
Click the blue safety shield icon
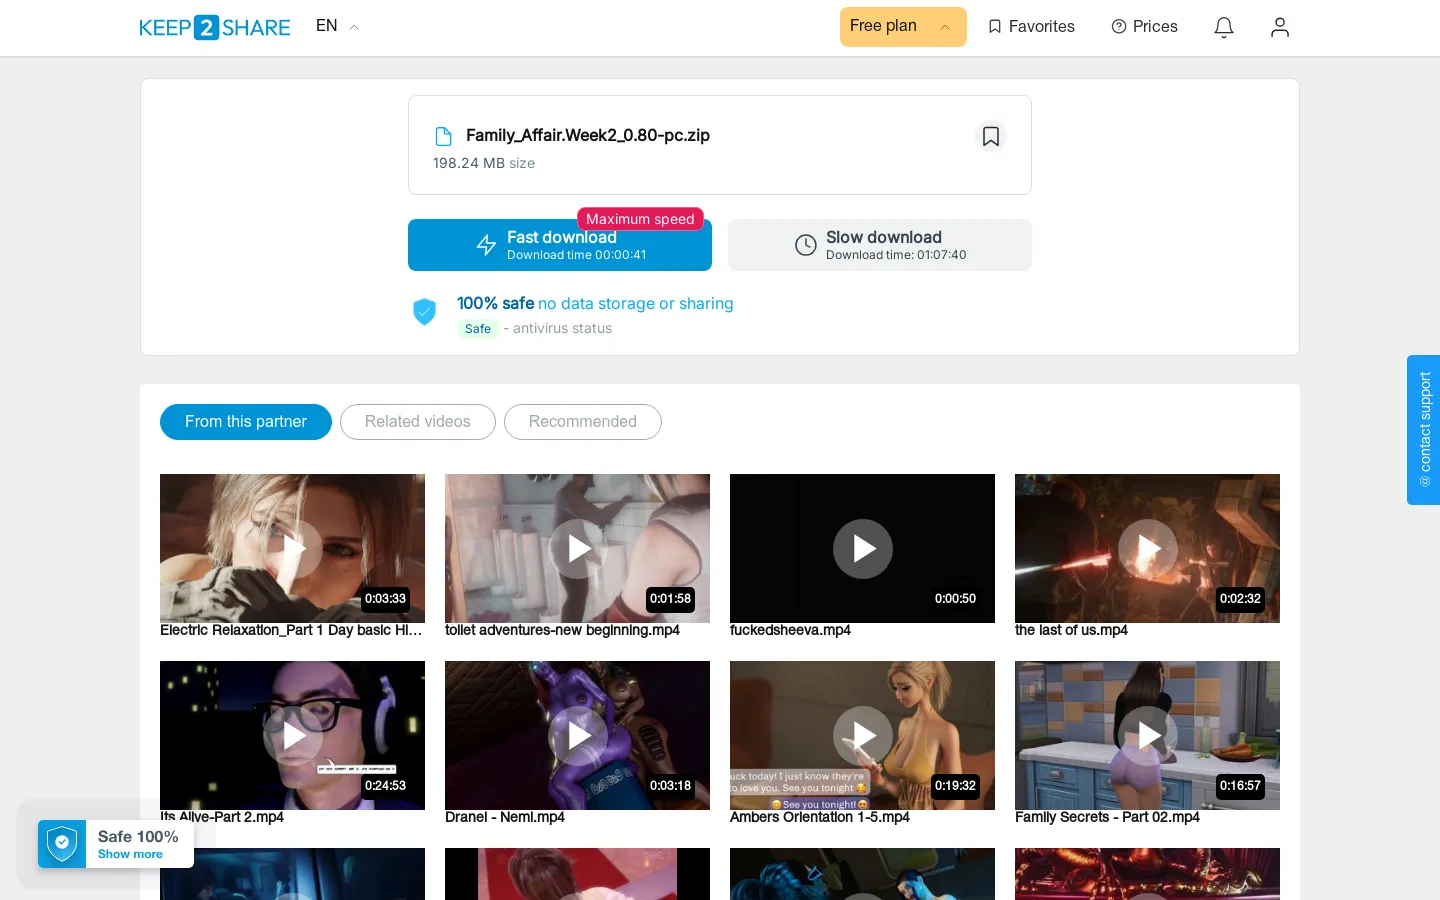pos(425,312)
